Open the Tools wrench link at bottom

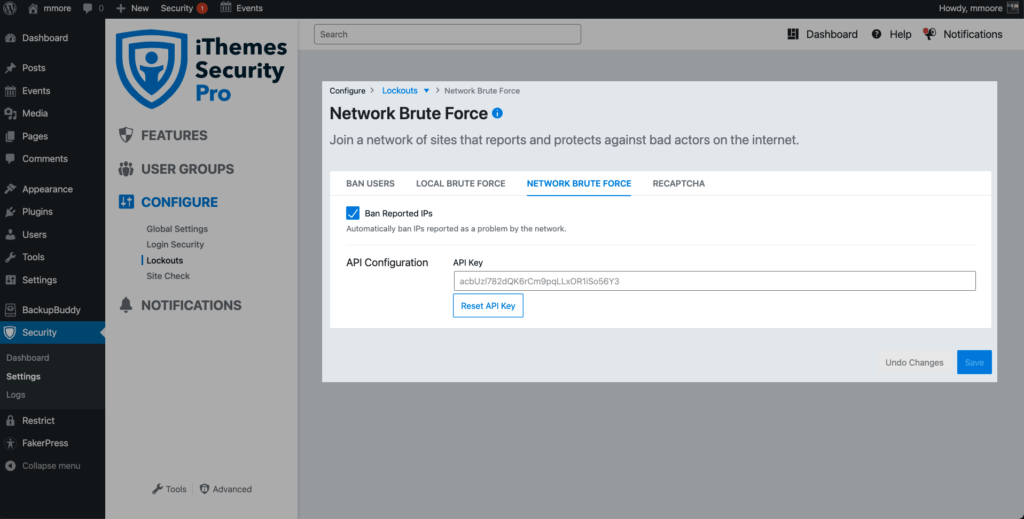click(x=169, y=489)
